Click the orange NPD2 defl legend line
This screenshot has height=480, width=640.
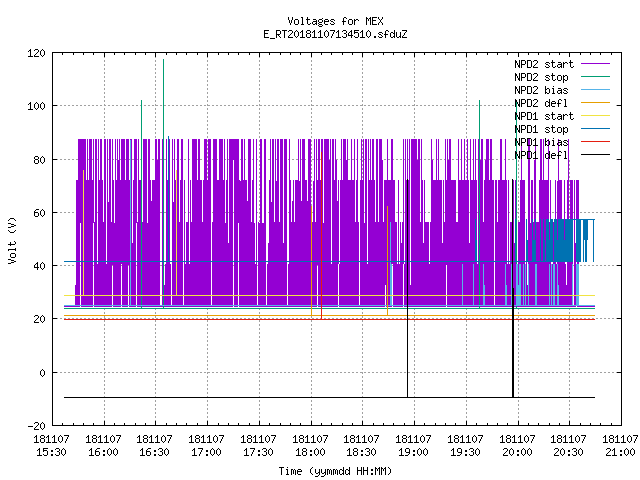click(x=595, y=103)
